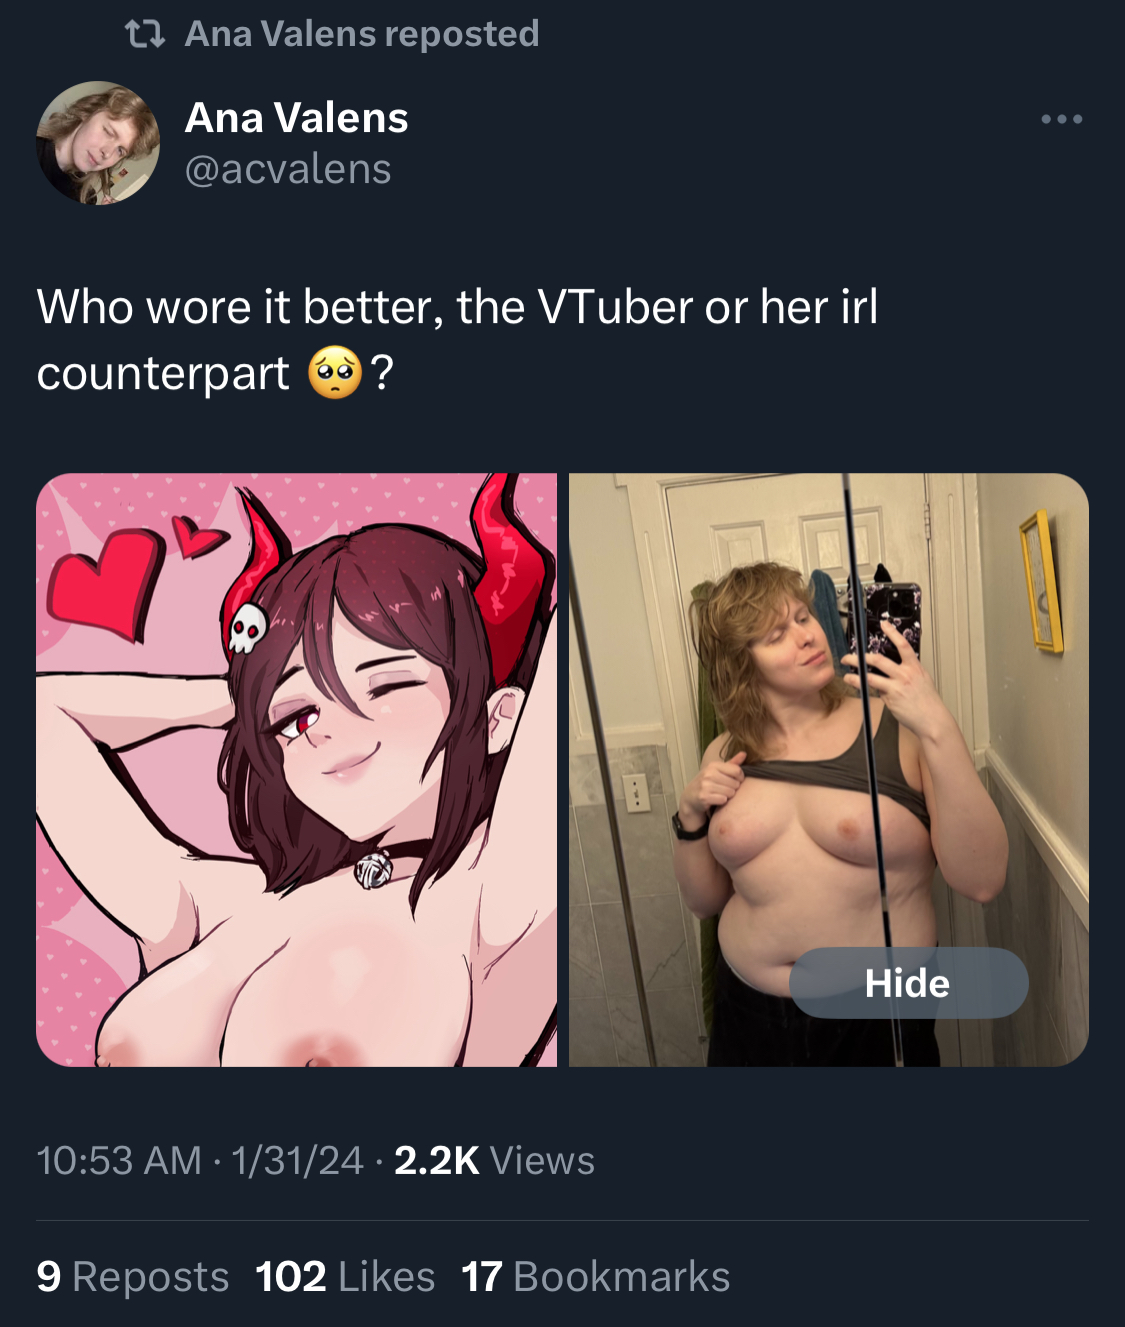
Task: Open the "Ana Valens reposted" label
Action: tap(362, 34)
